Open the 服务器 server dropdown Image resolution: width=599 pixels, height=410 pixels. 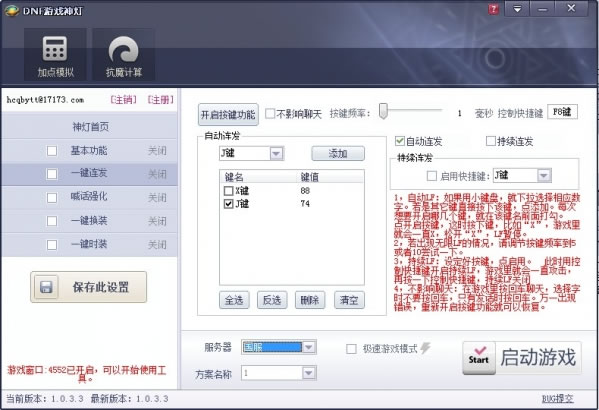tap(309, 347)
